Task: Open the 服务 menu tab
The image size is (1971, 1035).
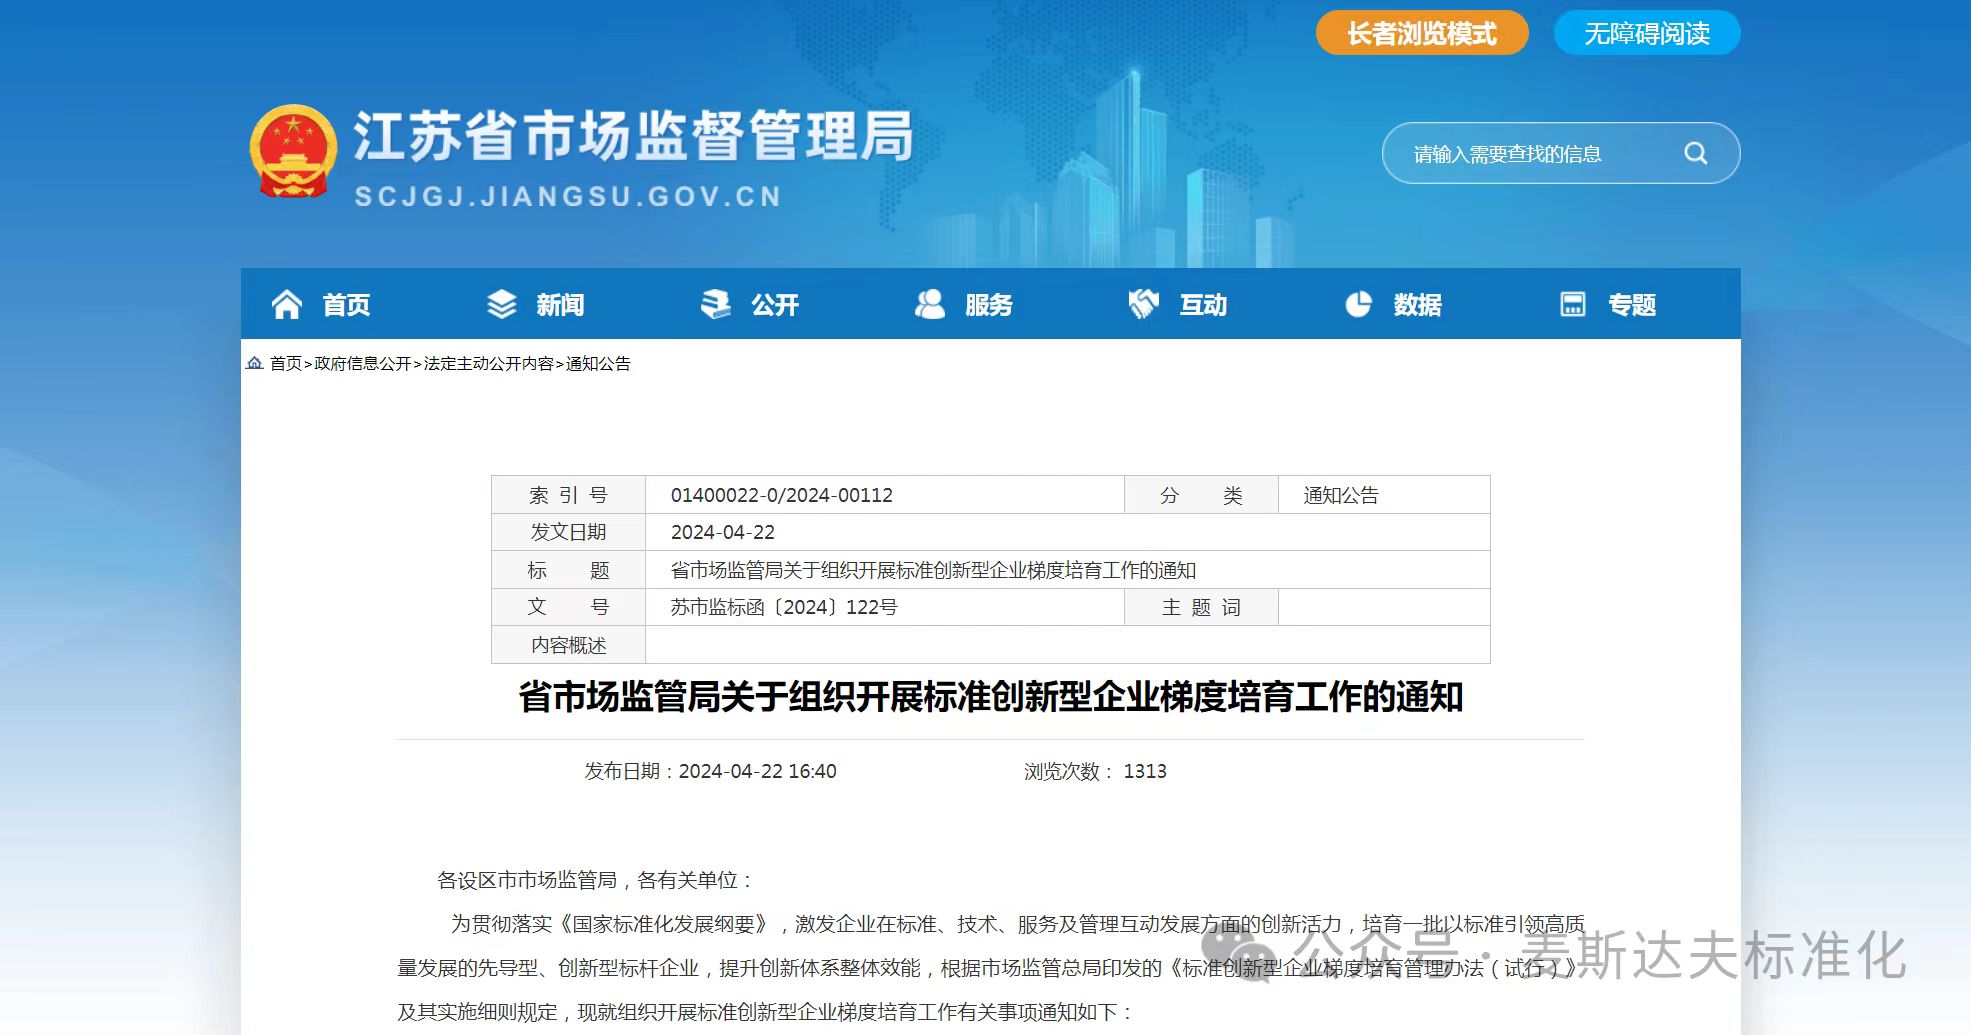Action: pyautogui.click(x=989, y=305)
